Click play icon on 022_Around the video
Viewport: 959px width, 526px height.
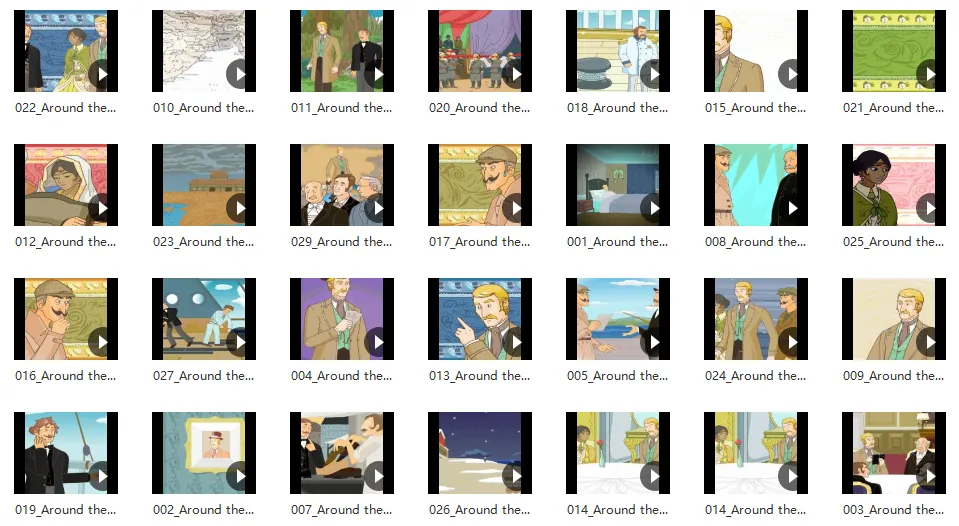102,75
